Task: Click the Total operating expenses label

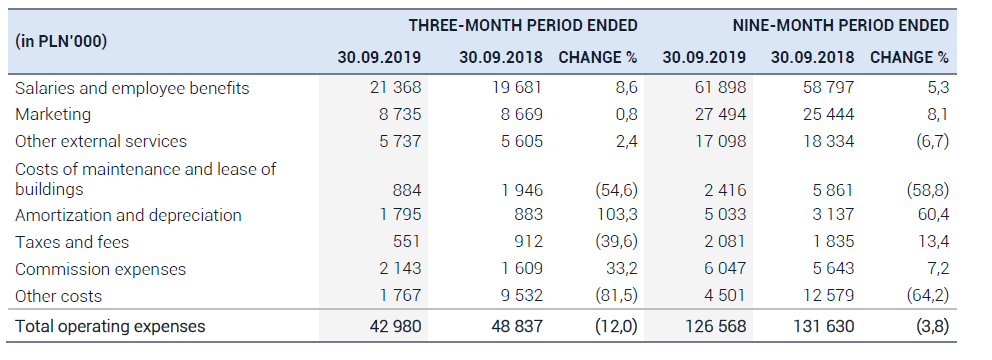Action: tap(110, 326)
